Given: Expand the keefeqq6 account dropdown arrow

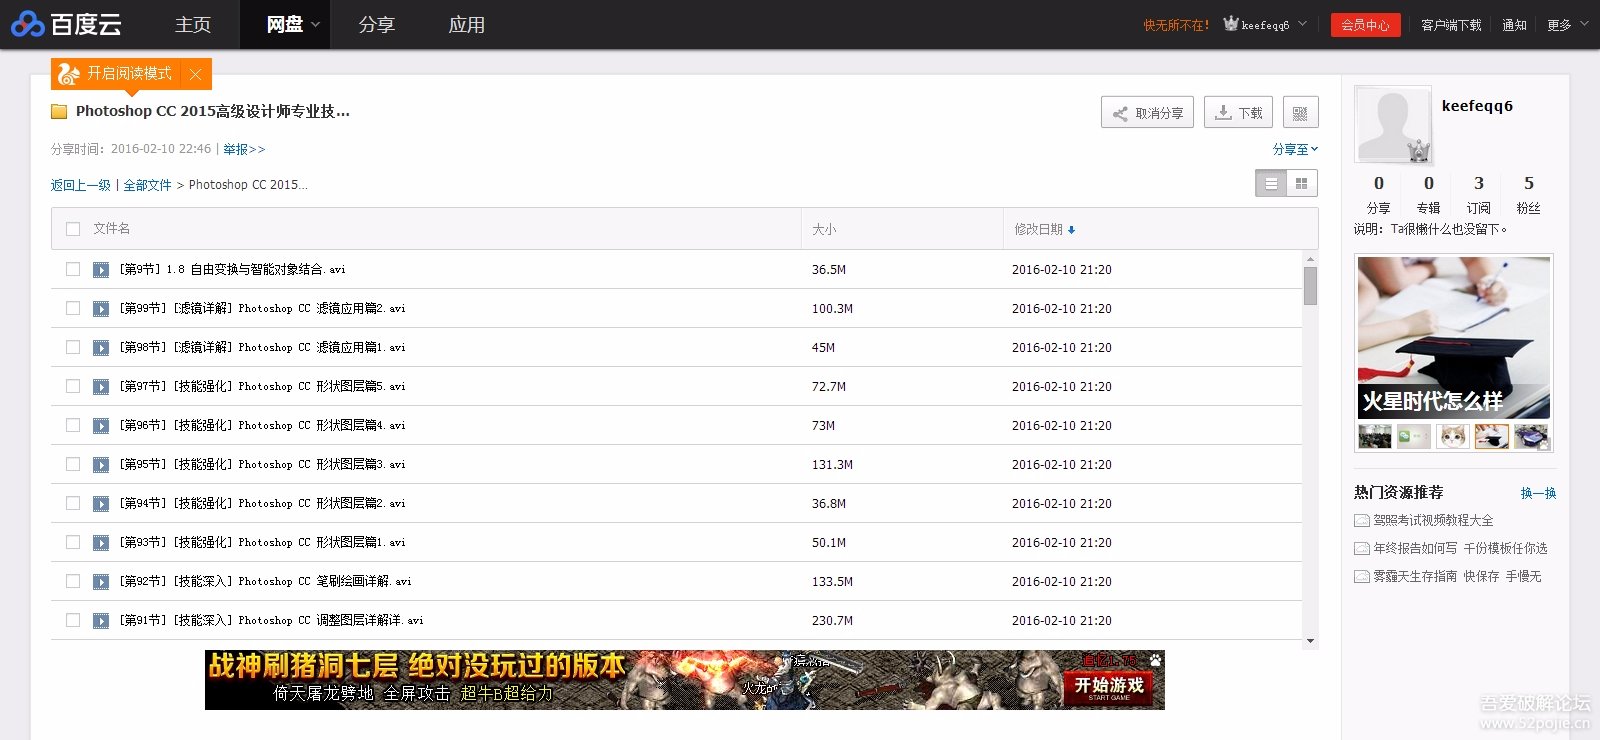Looking at the screenshot, I should [x=1302, y=24].
